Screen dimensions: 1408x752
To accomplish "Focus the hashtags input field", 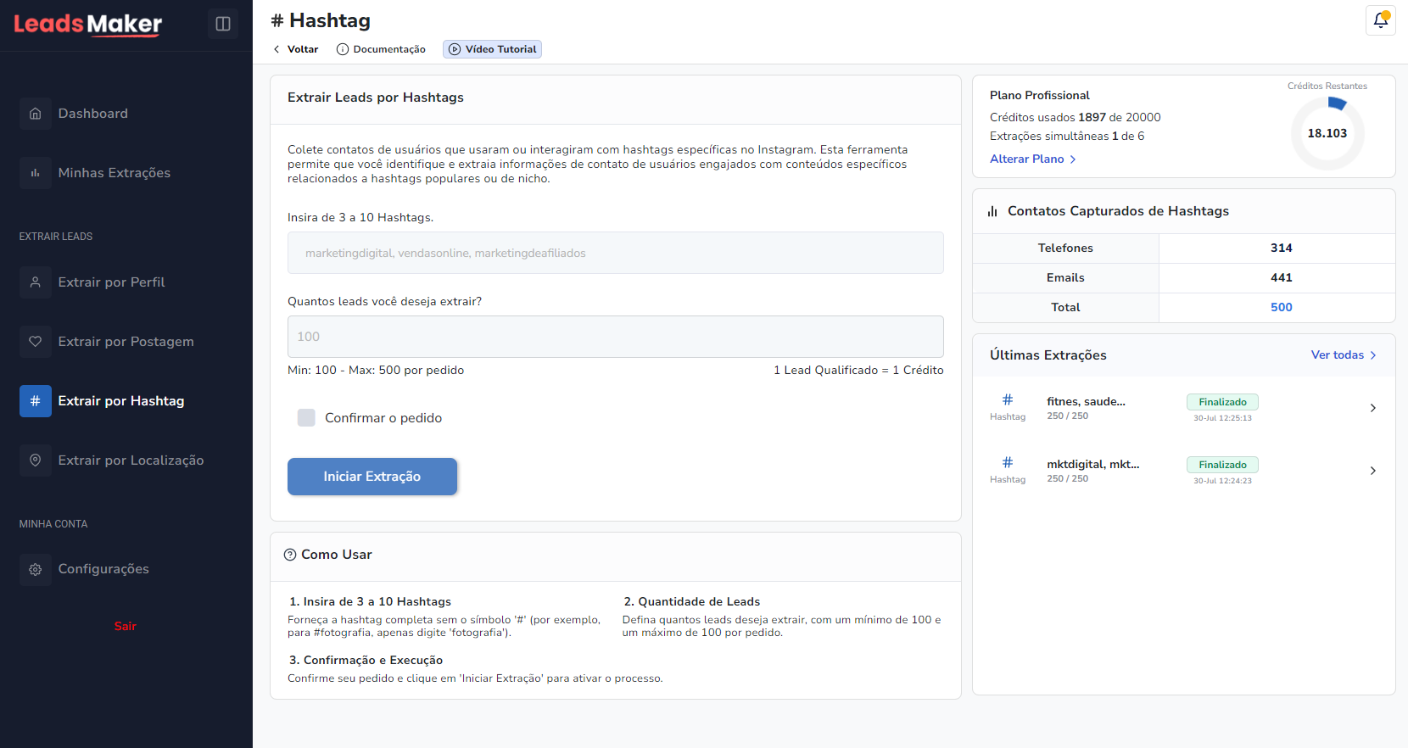I will (x=615, y=253).
